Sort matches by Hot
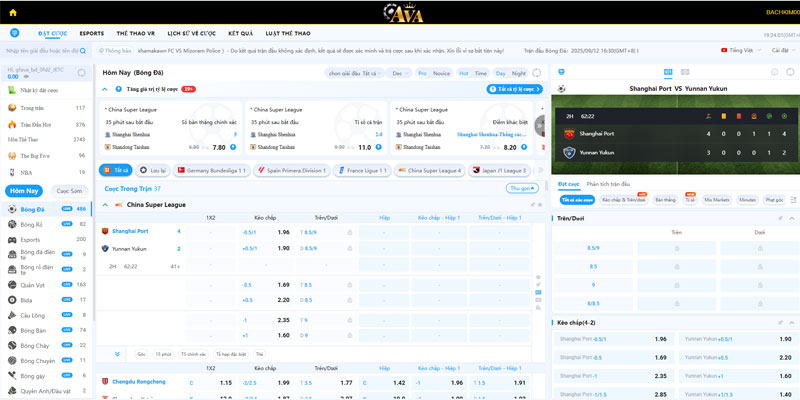800x400 pixels. click(x=463, y=73)
